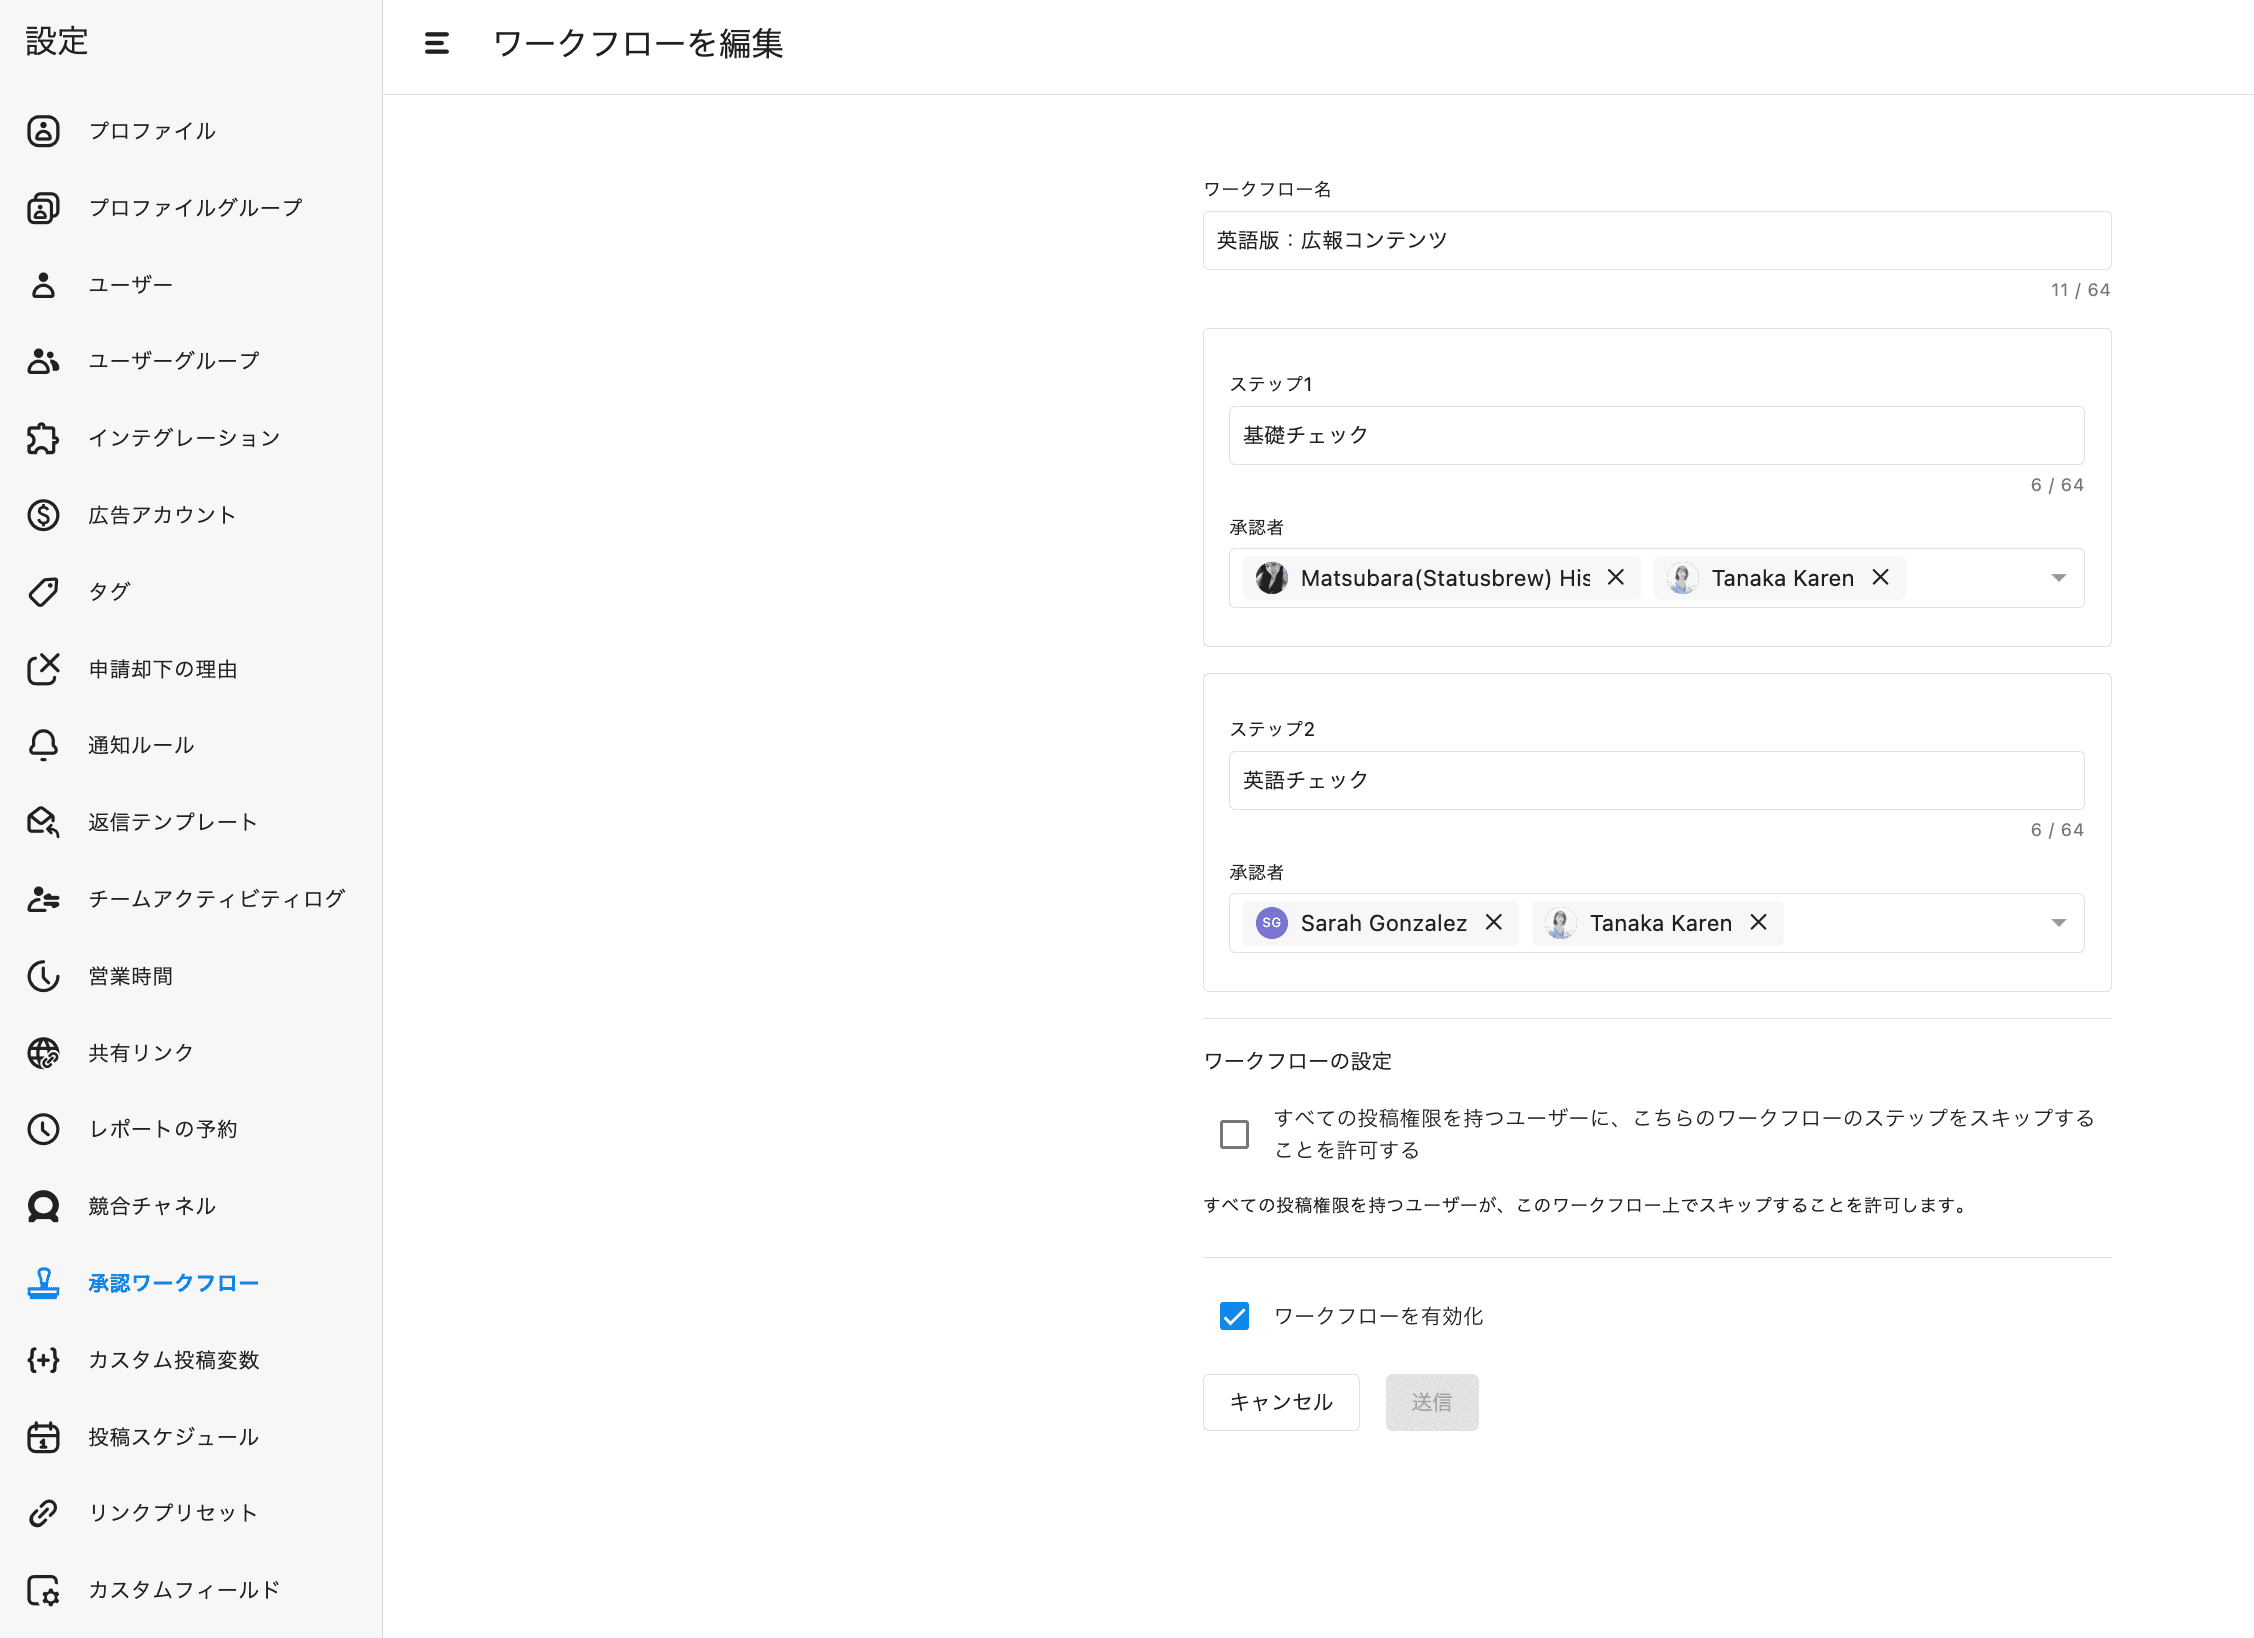Open ユーザーグループ menu item
The height and width of the screenshot is (1638, 2254).
click(x=173, y=361)
